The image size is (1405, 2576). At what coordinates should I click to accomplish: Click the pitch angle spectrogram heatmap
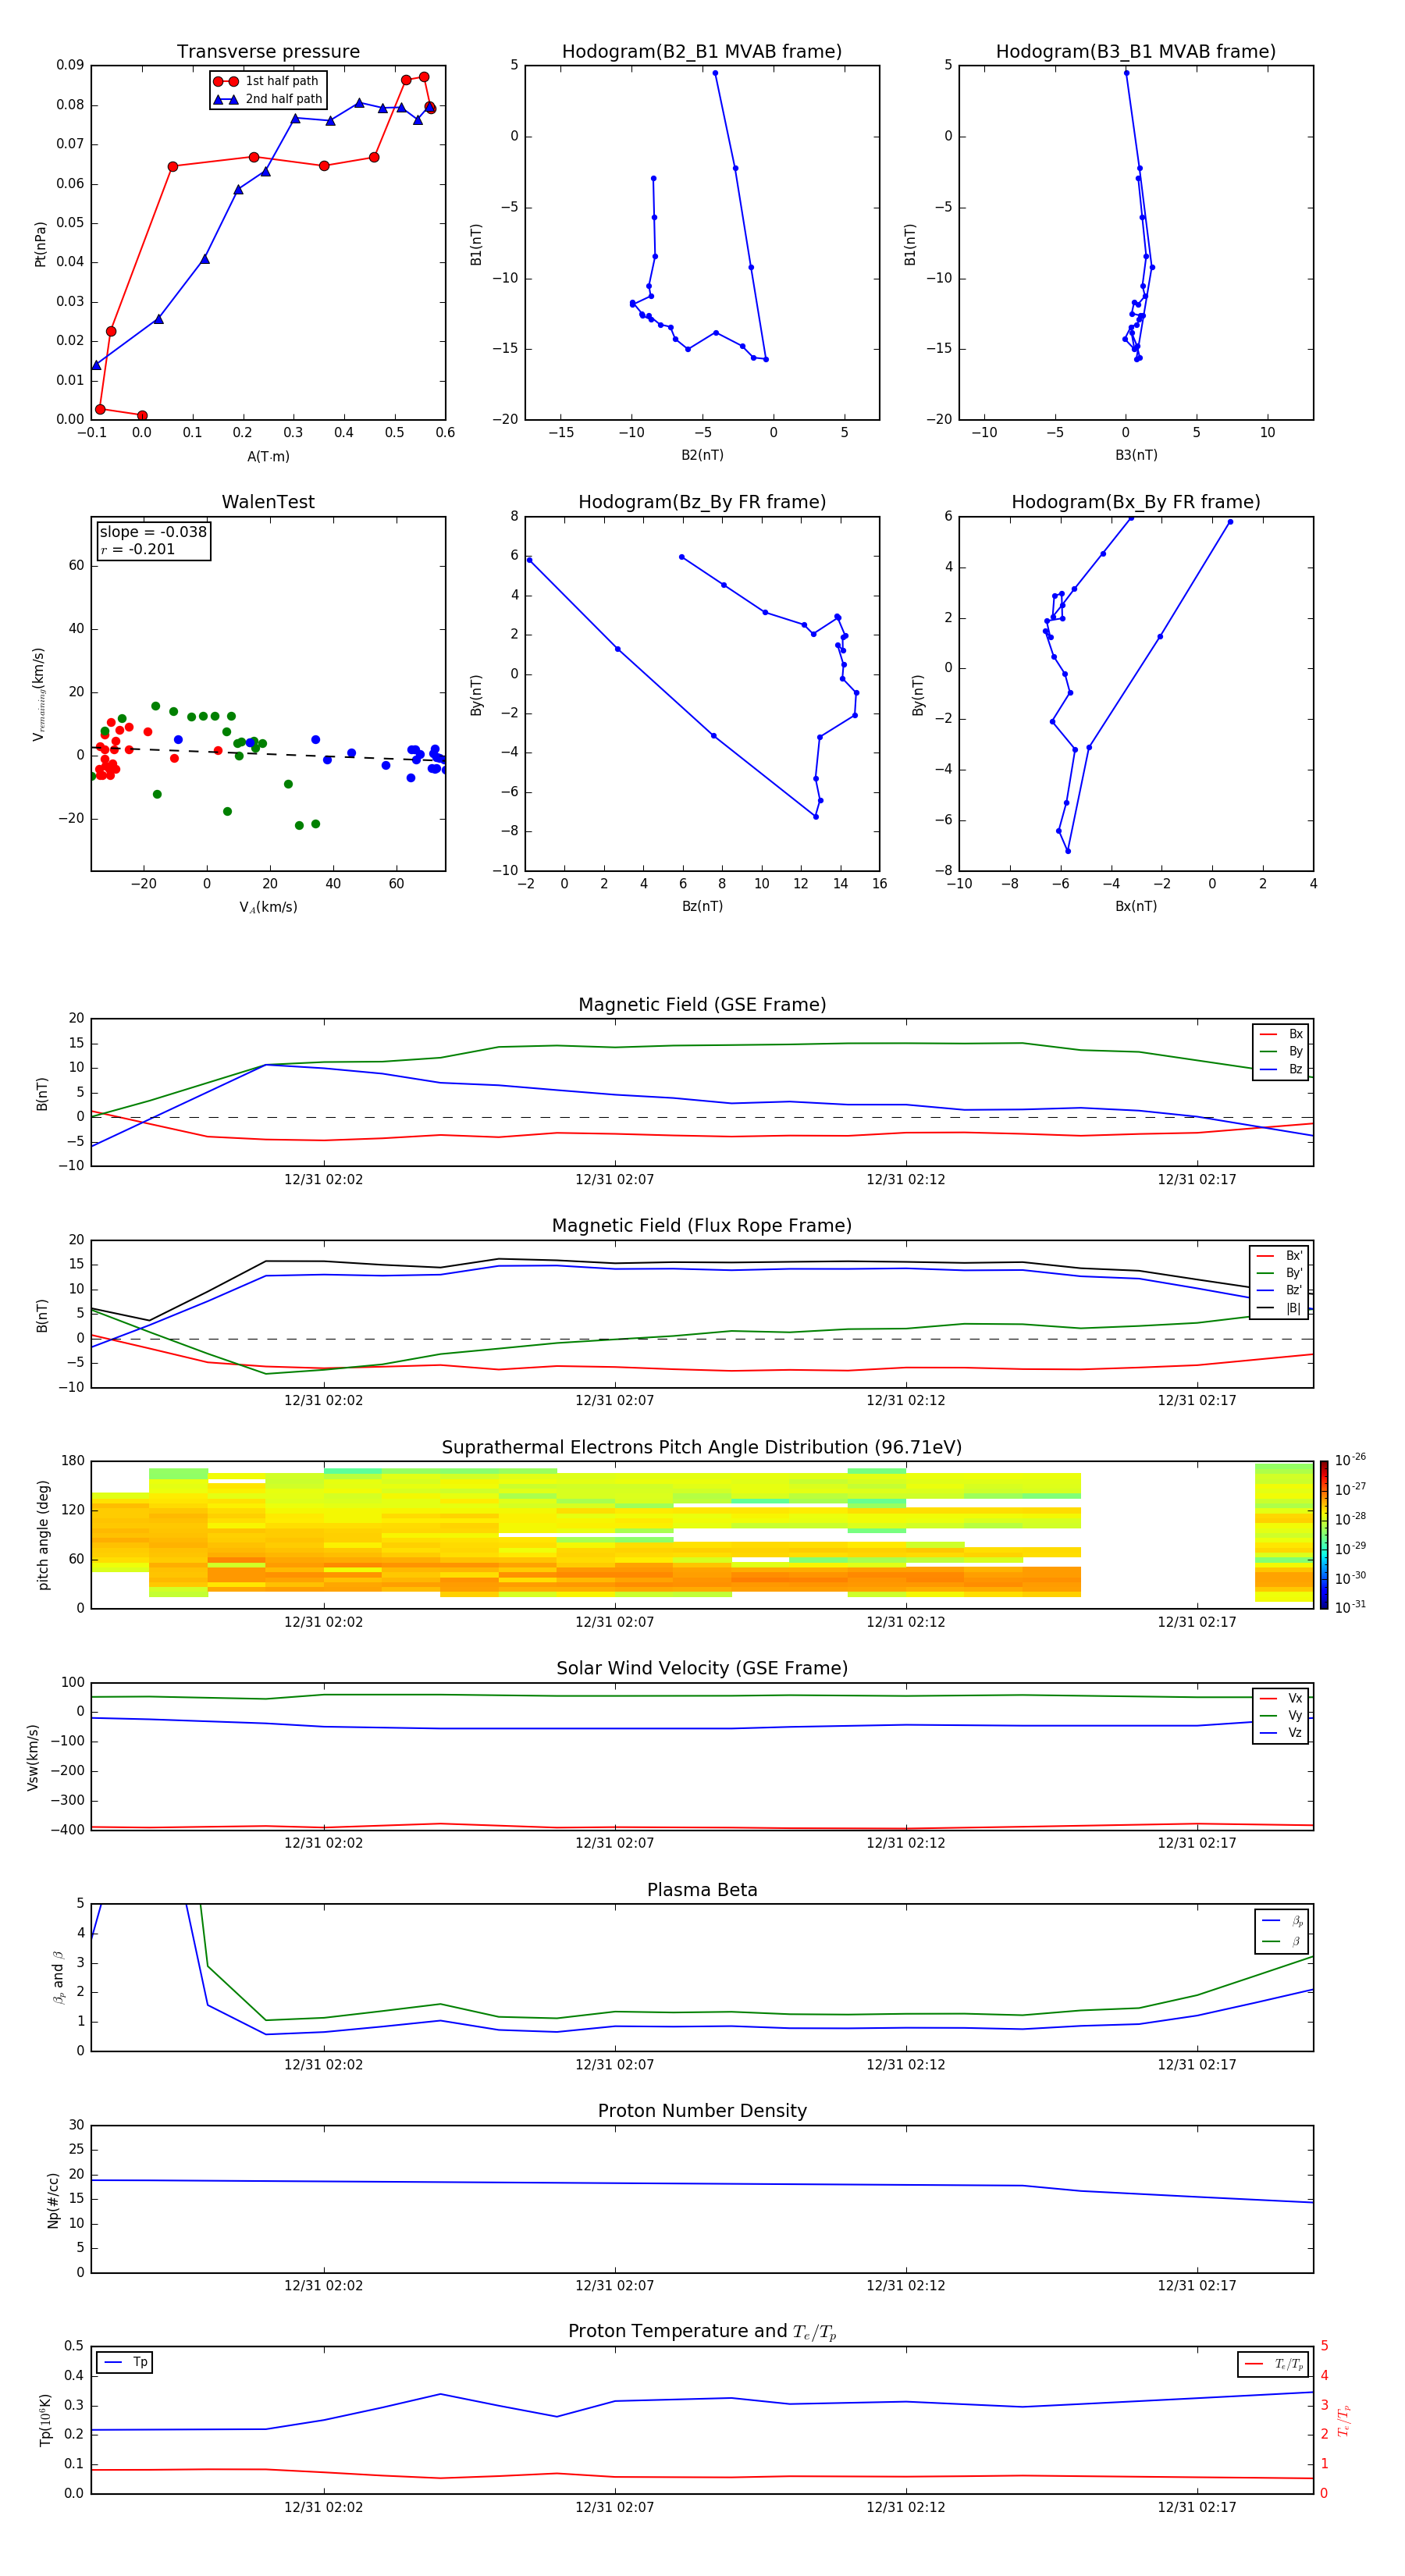[702, 1535]
